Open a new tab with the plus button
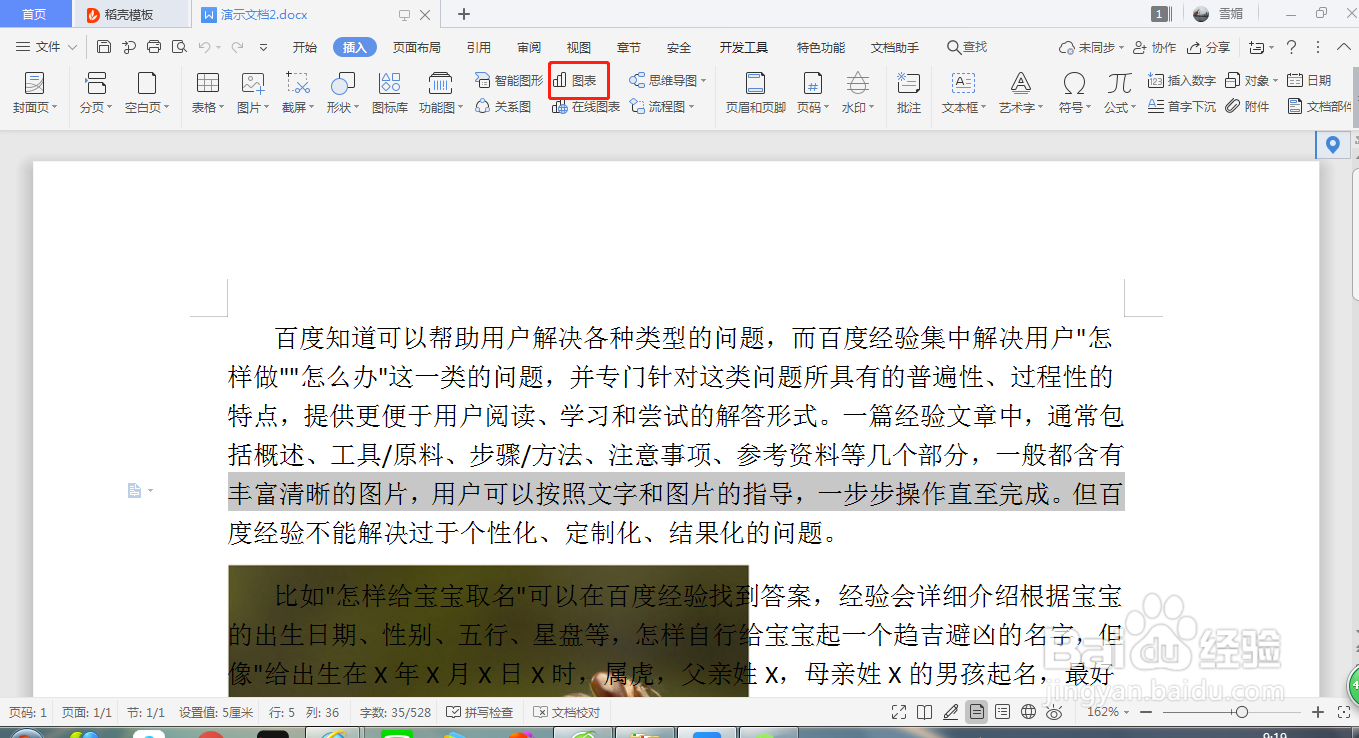Viewport: 1359px width, 738px height. [x=463, y=14]
